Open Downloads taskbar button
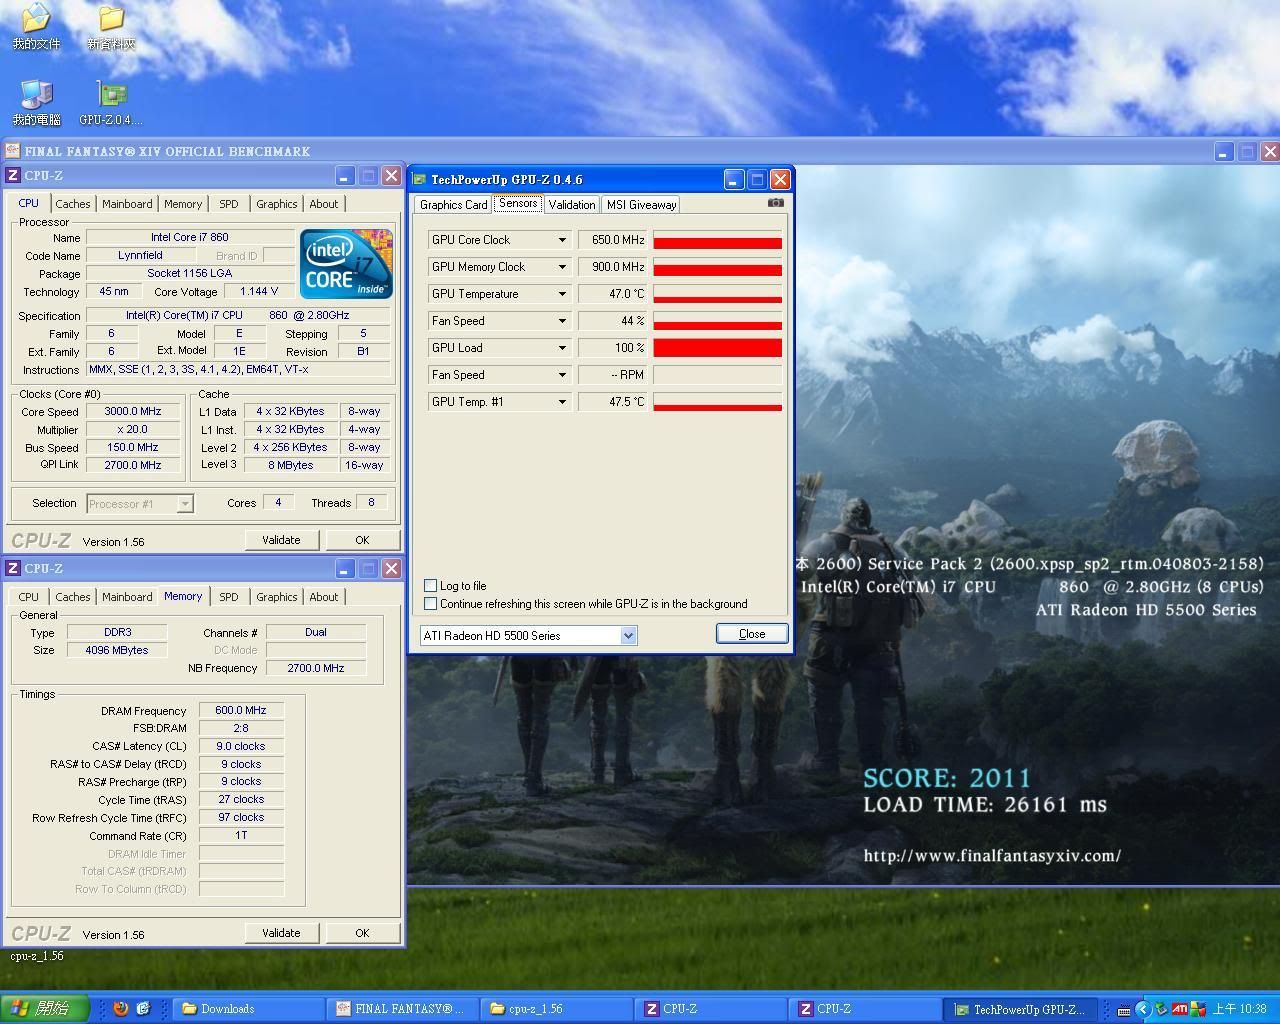The image size is (1280, 1024). (x=249, y=1009)
